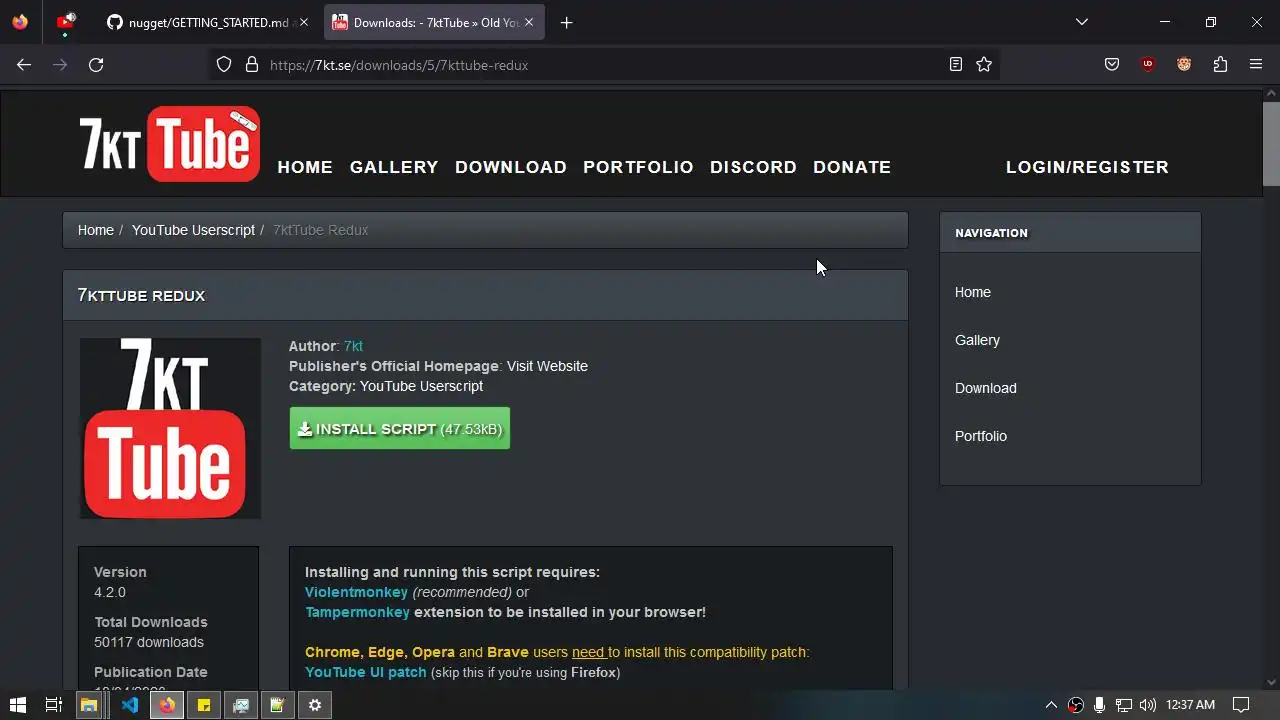Open PORTFOLIO in the top navigation
The width and height of the screenshot is (1280, 720).
638,167
